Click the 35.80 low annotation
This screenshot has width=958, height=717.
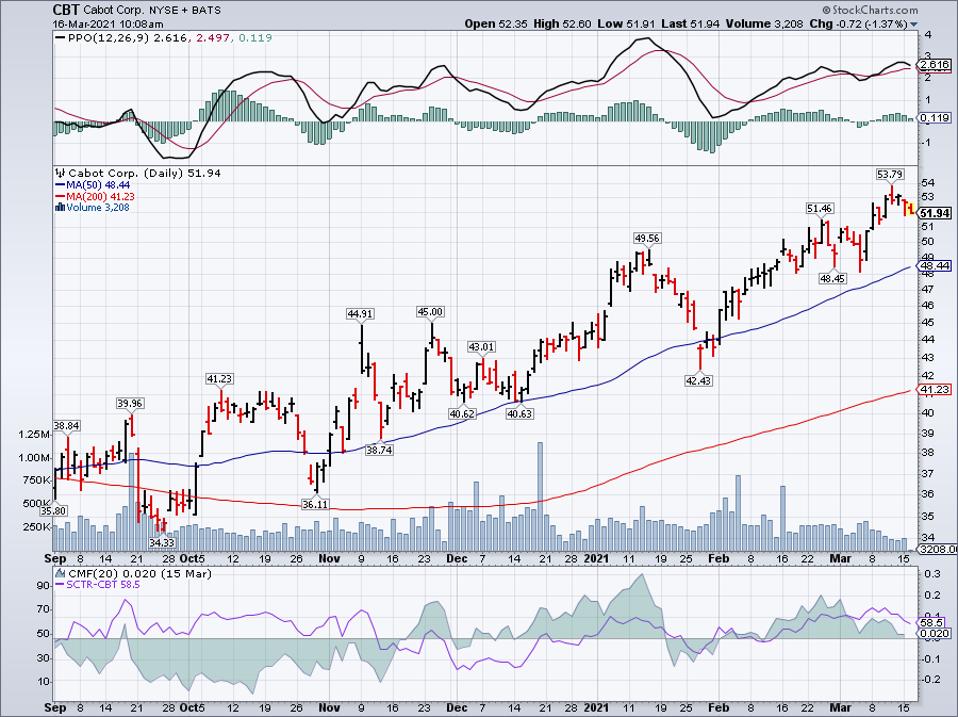click(53, 510)
